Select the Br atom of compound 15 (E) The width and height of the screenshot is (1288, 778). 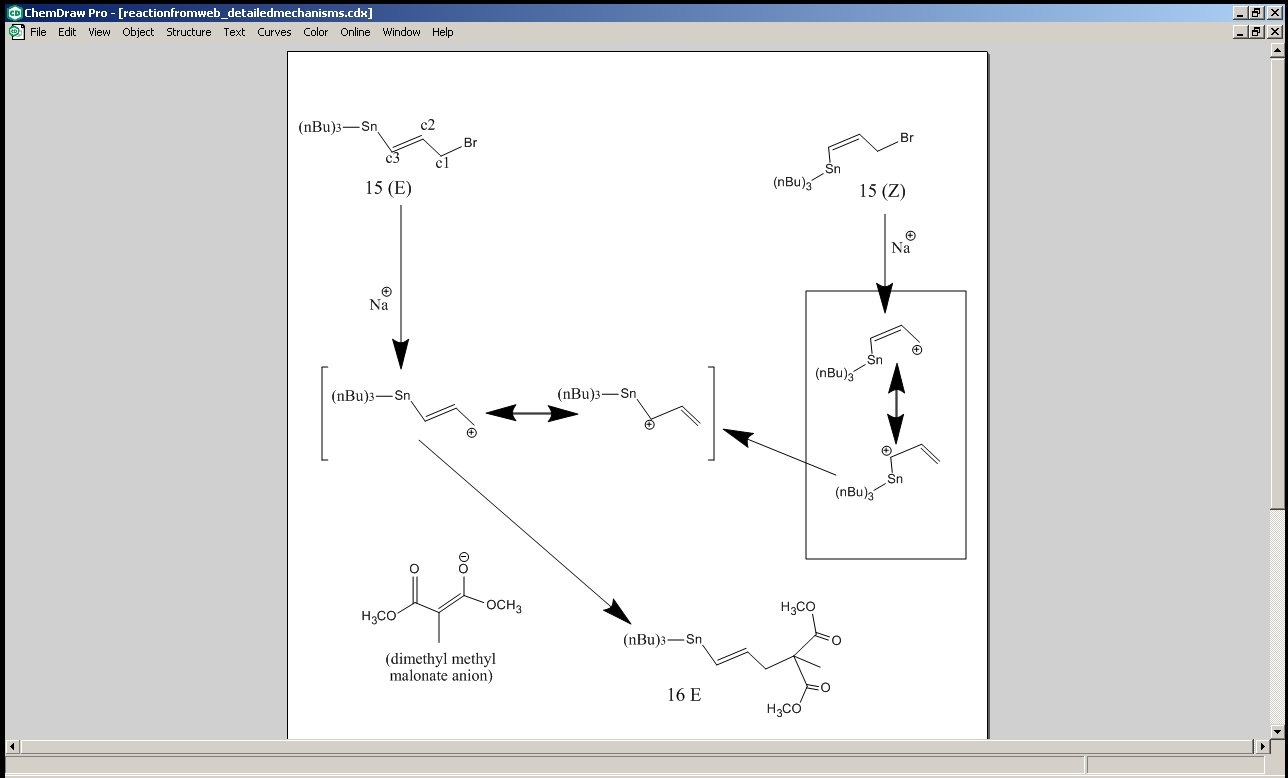(x=470, y=143)
